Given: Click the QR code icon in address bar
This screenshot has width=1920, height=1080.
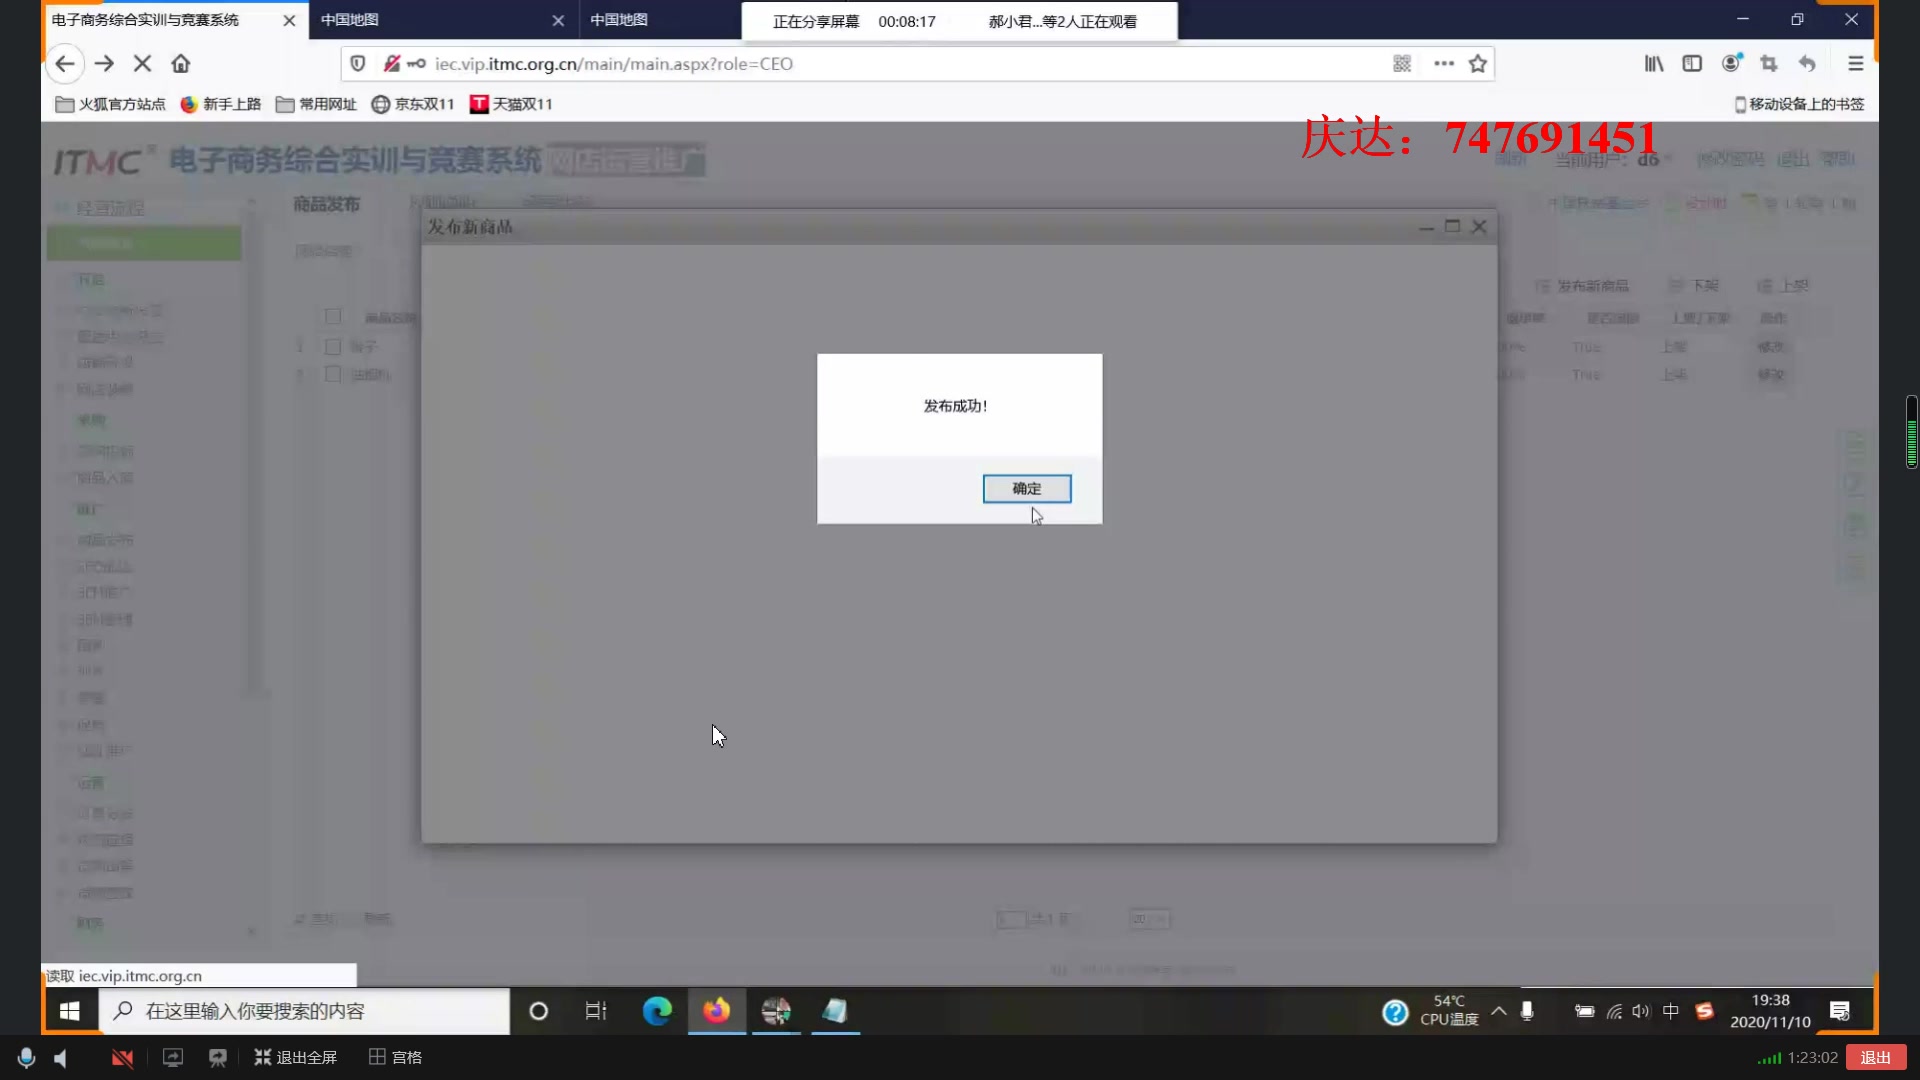Looking at the screenshot, I should 1402,63.
